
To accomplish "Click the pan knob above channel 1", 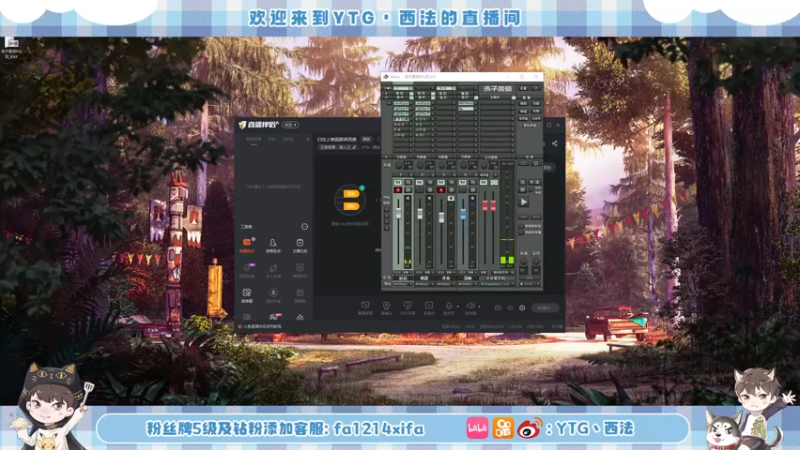I will click(398, 165).
